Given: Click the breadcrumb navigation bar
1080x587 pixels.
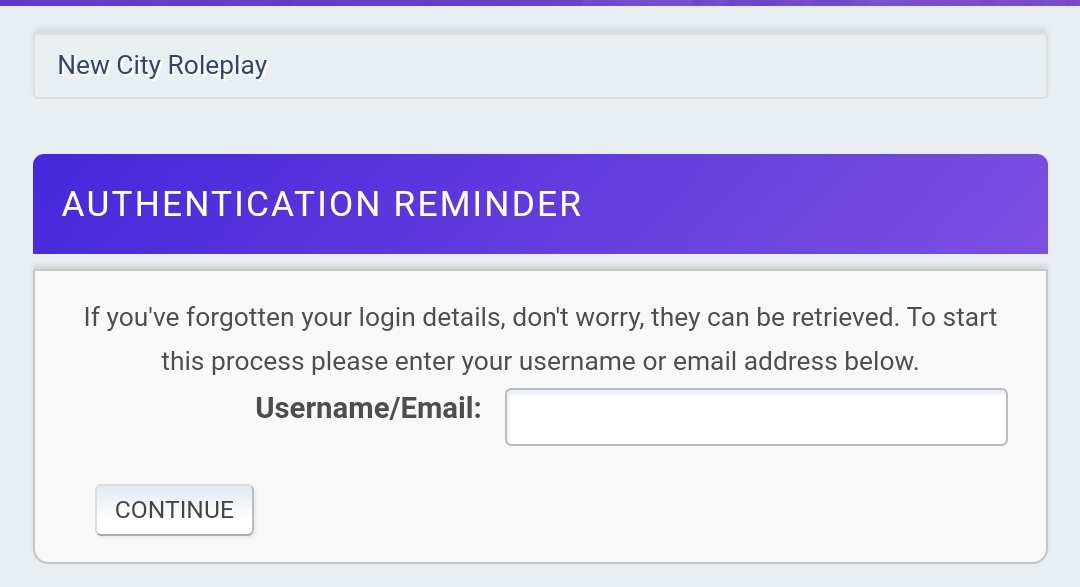Looking at the screenshot, I should click(x=540, y=66).
